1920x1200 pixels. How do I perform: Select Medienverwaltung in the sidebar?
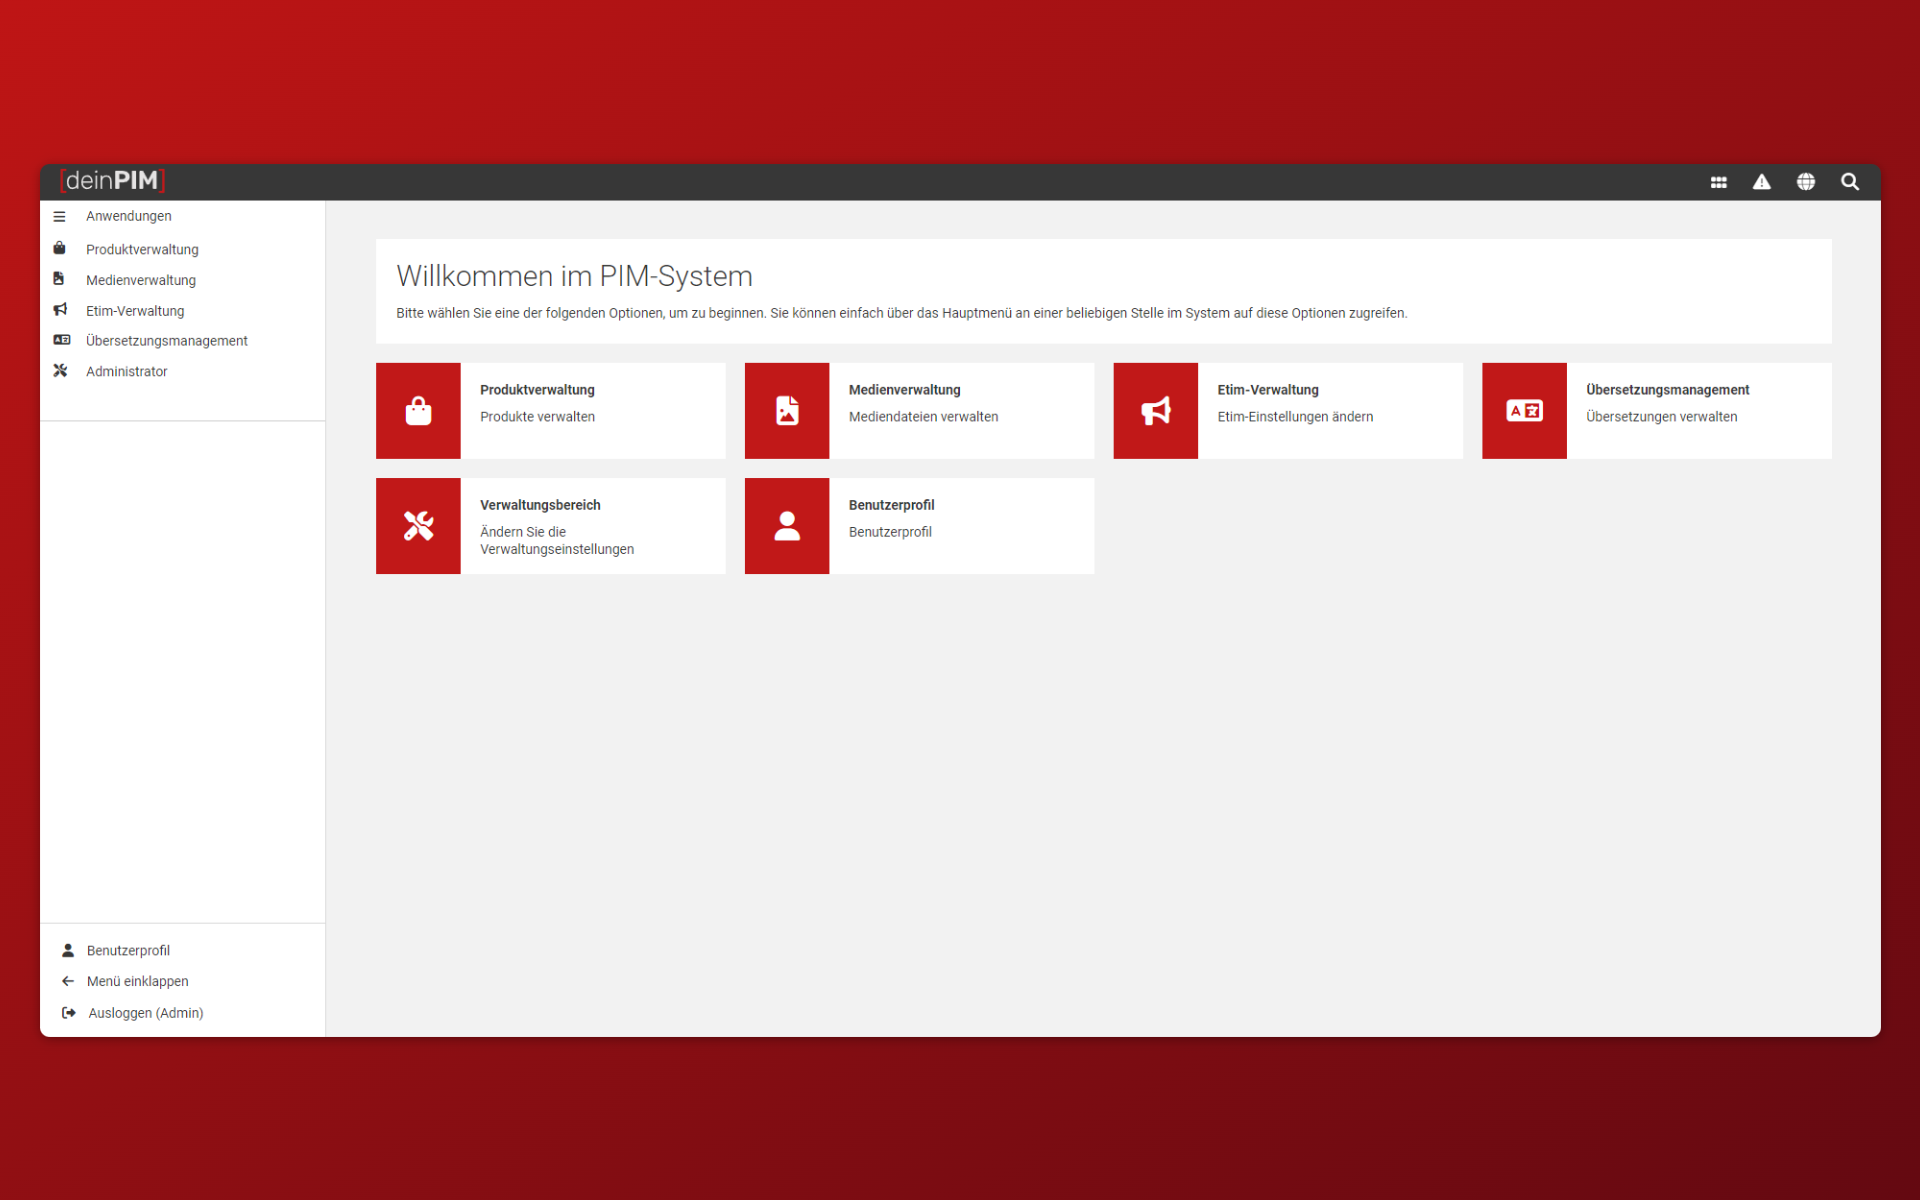(141, 280)
